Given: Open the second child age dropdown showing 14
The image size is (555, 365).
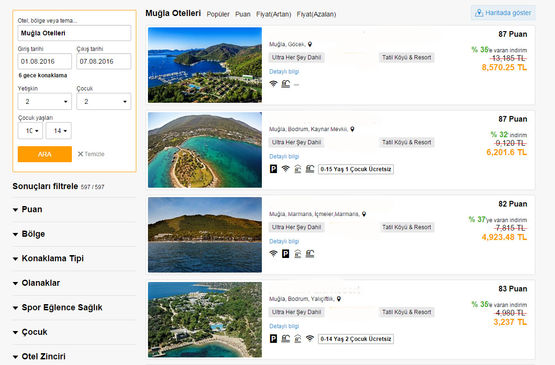Looking at the screenshot, I should pyautogui.click(x=59, y=131).
